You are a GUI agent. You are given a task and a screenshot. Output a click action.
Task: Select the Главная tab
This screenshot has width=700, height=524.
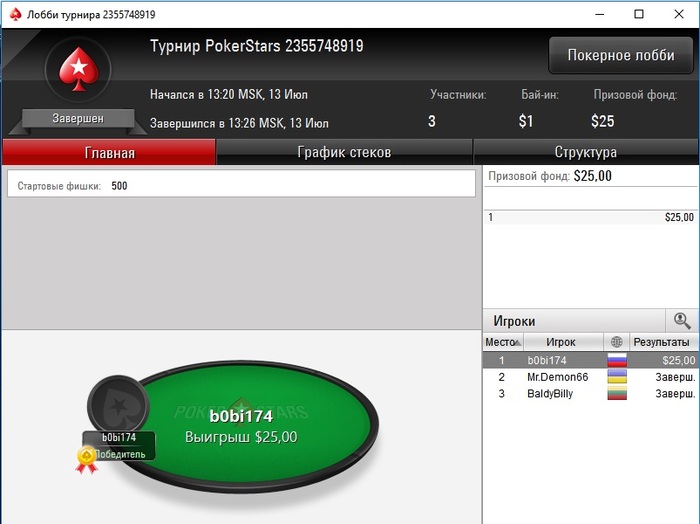click(x=109, y=152)
